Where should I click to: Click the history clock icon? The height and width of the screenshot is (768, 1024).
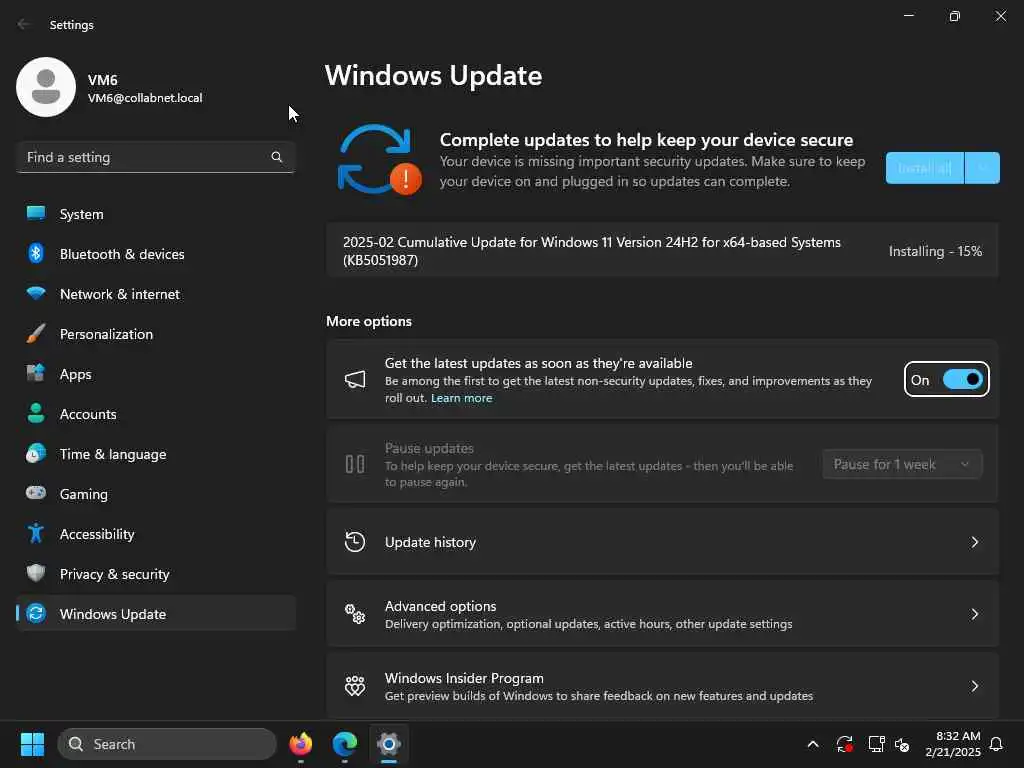click(355, 542)
